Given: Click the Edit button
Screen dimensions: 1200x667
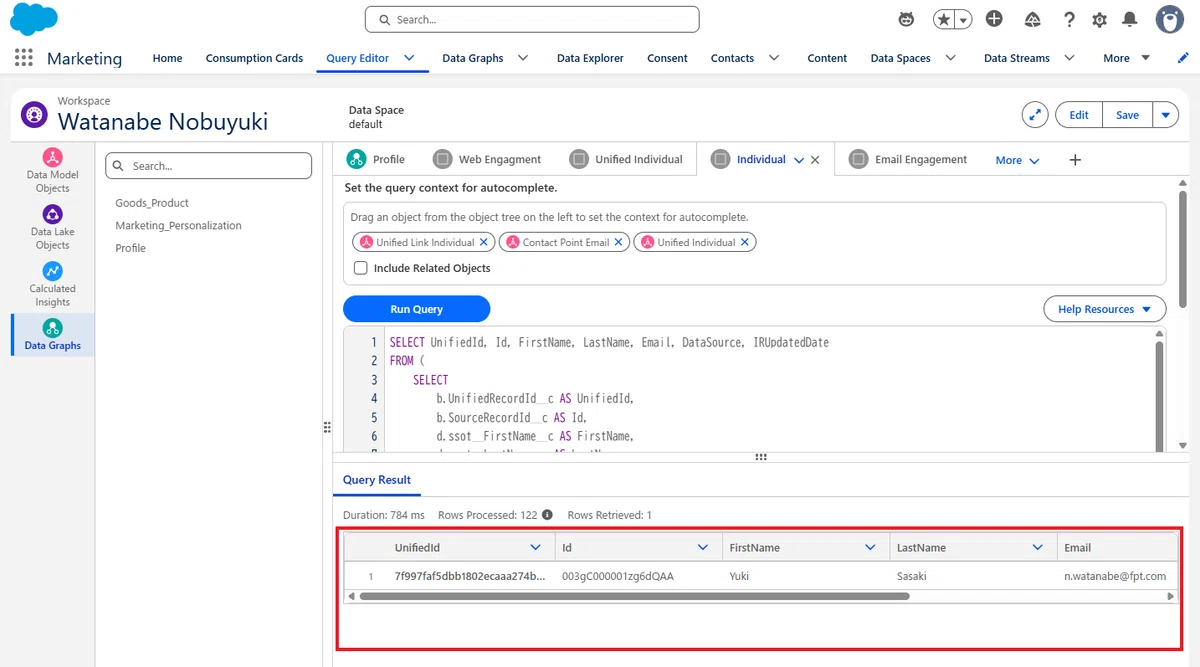Looking at the screenshot, I should coord(1079,115).
